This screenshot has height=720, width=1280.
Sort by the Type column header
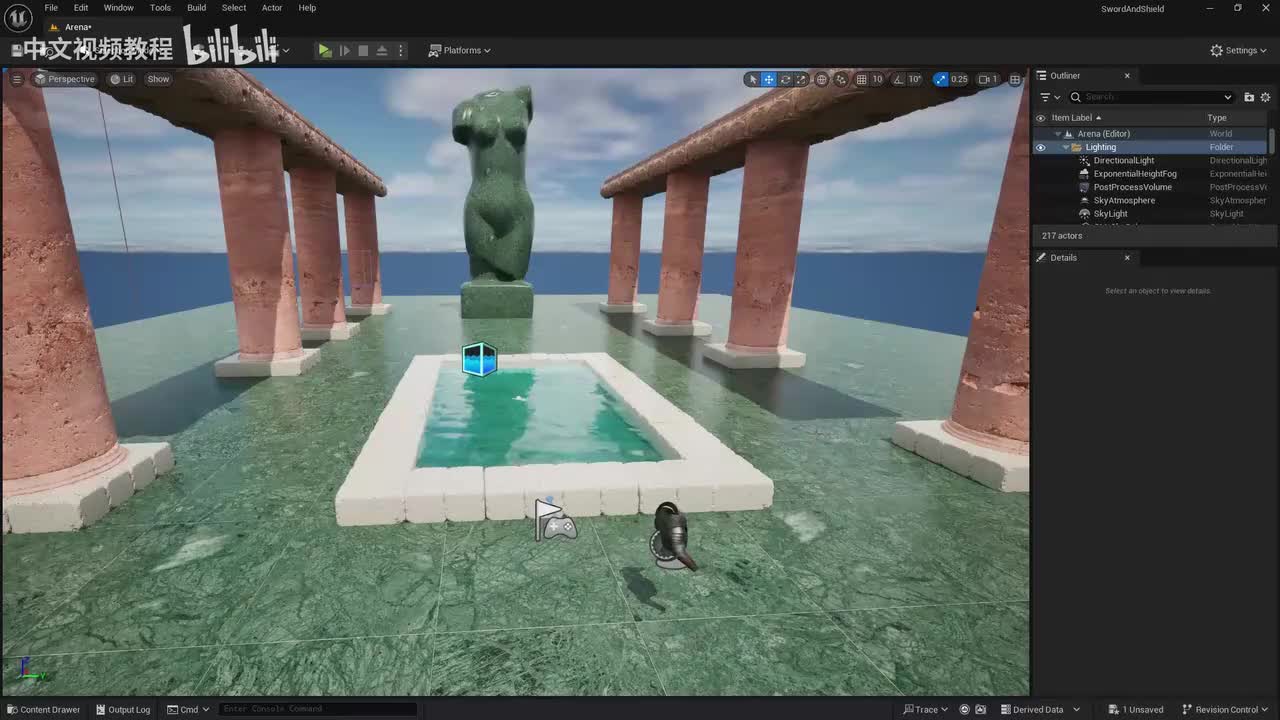[x=1217, y=118]
